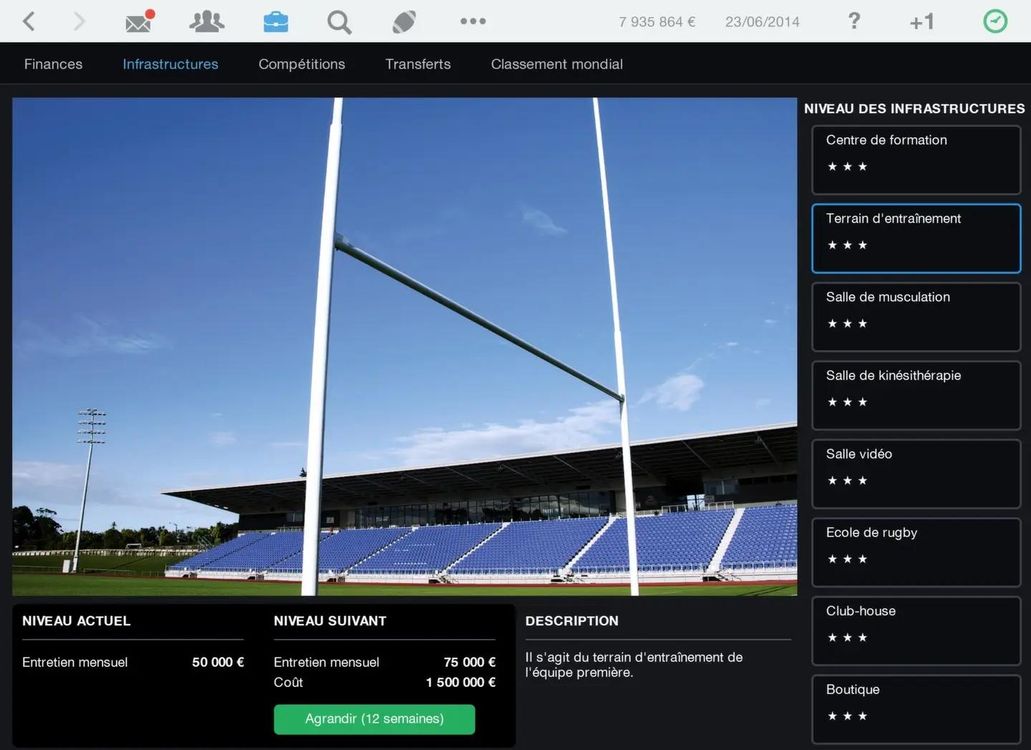The height and width of the screenshot is (750, 1031).
Task: Switch to the Finances tab
Action: pyautogui.click(x=53, y=64)
